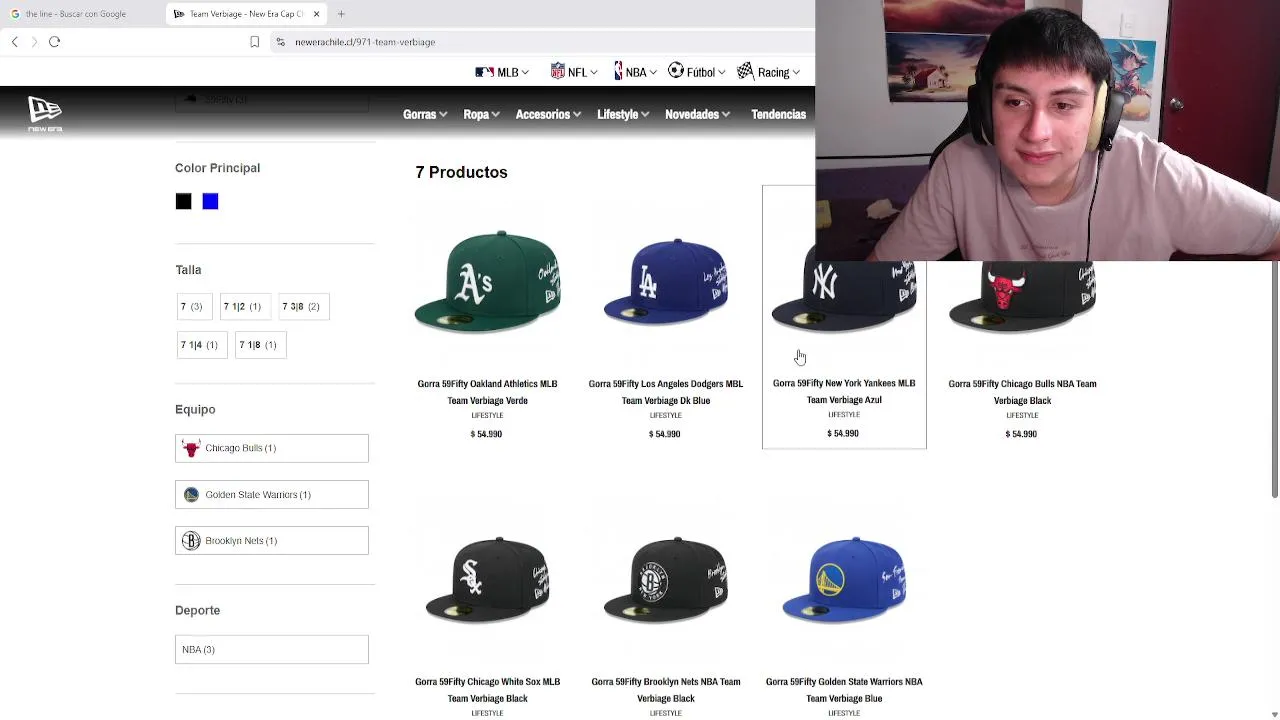
Task: Click the New Era logo
Action: click(x=45, y=114)
